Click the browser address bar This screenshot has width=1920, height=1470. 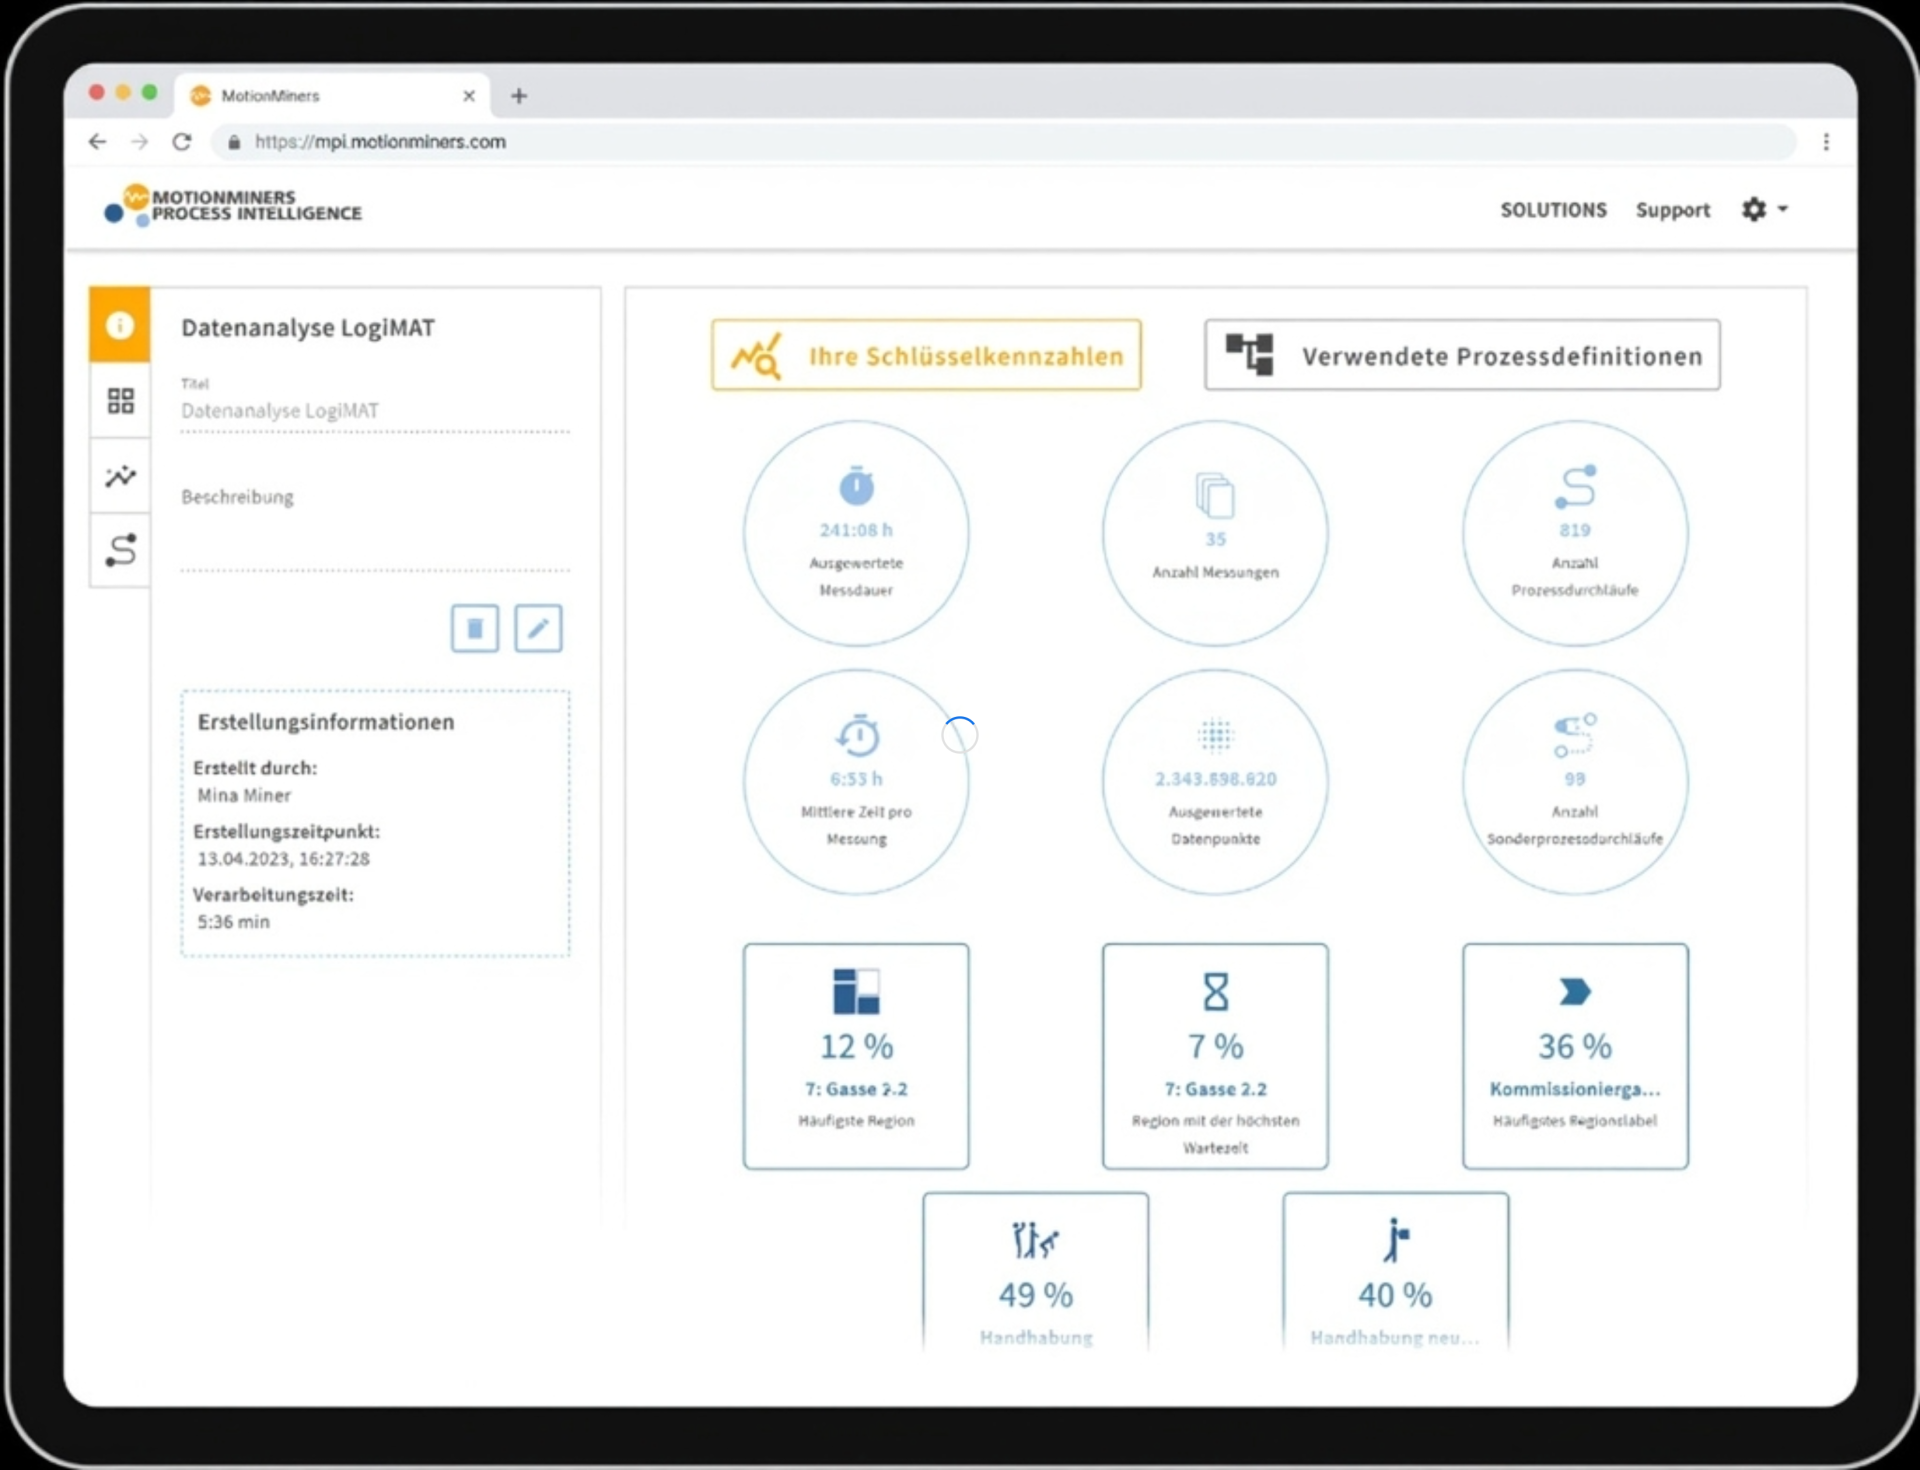point(1003,142)
